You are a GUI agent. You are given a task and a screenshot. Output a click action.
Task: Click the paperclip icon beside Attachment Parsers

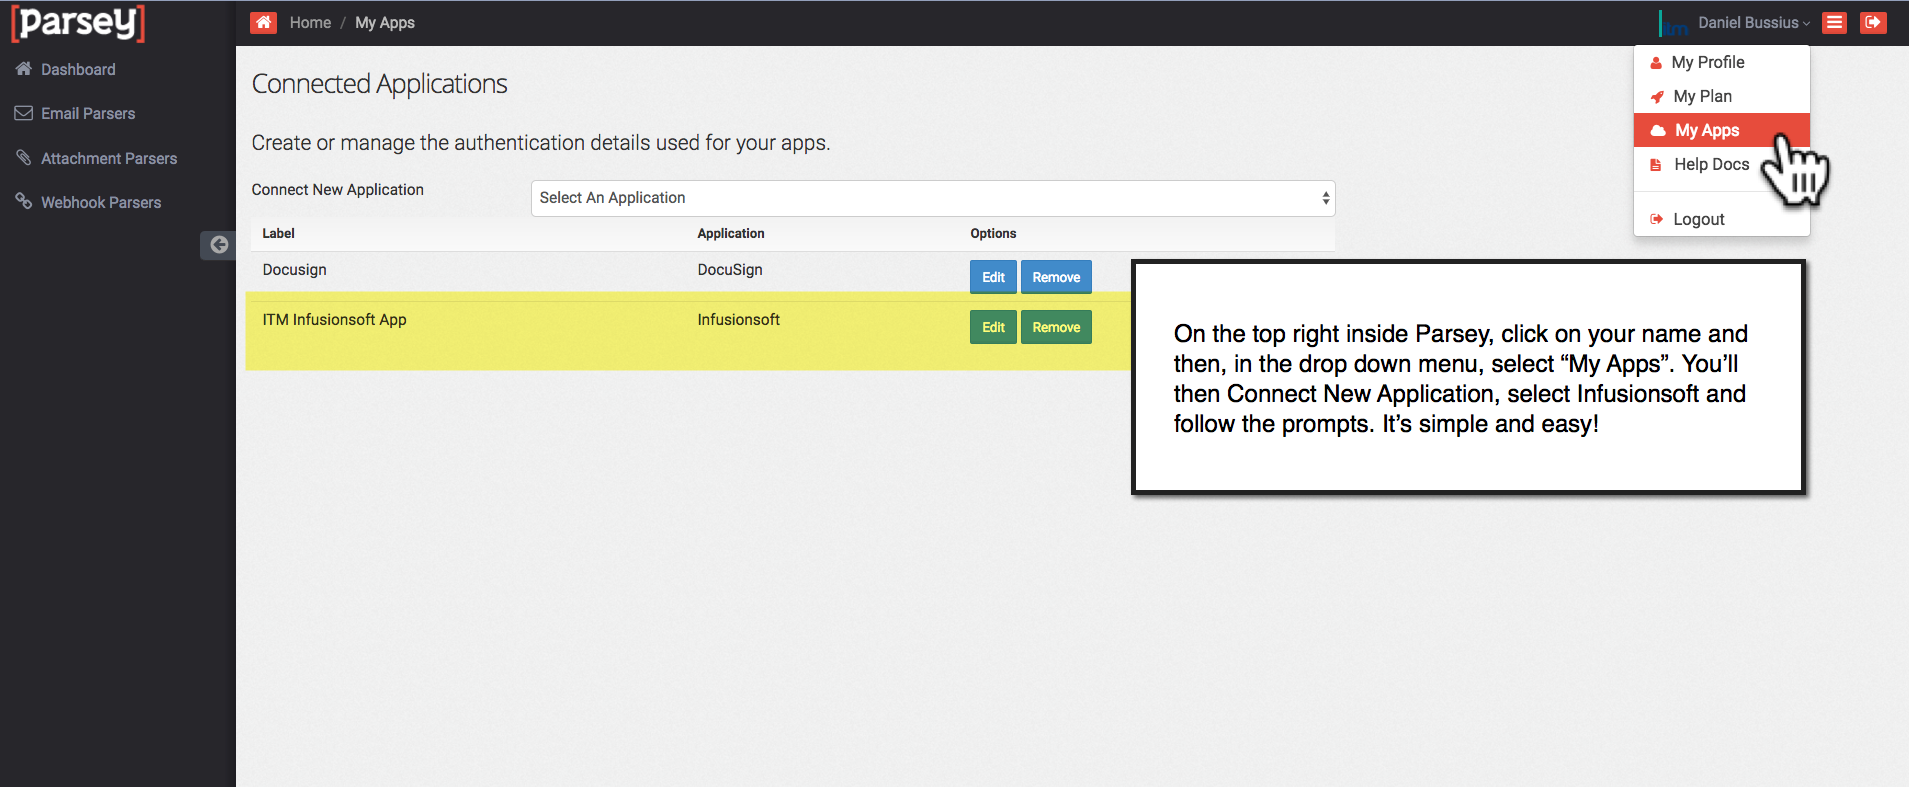24,158
